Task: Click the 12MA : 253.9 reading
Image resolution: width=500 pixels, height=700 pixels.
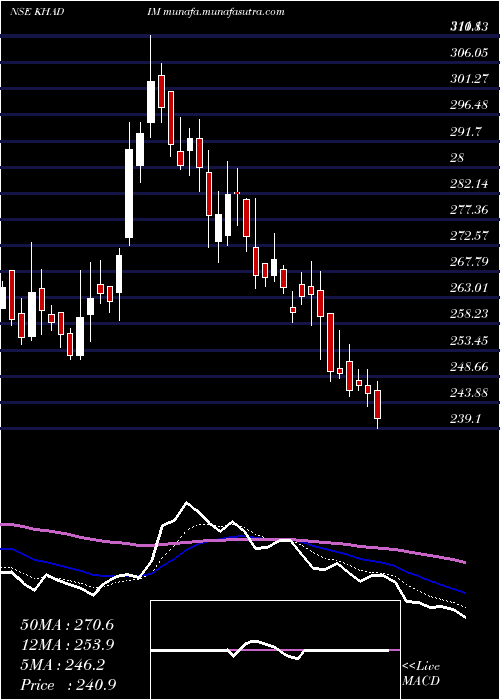Action: (67, 645)
